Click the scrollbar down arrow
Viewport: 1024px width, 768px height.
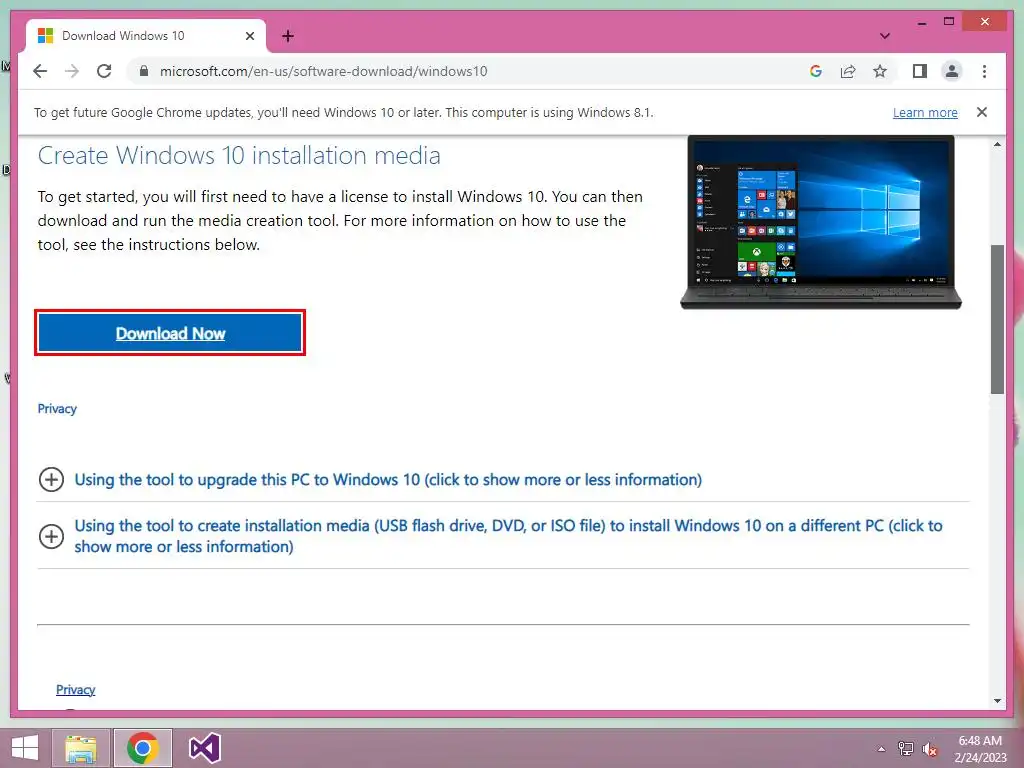coord(997,701)
